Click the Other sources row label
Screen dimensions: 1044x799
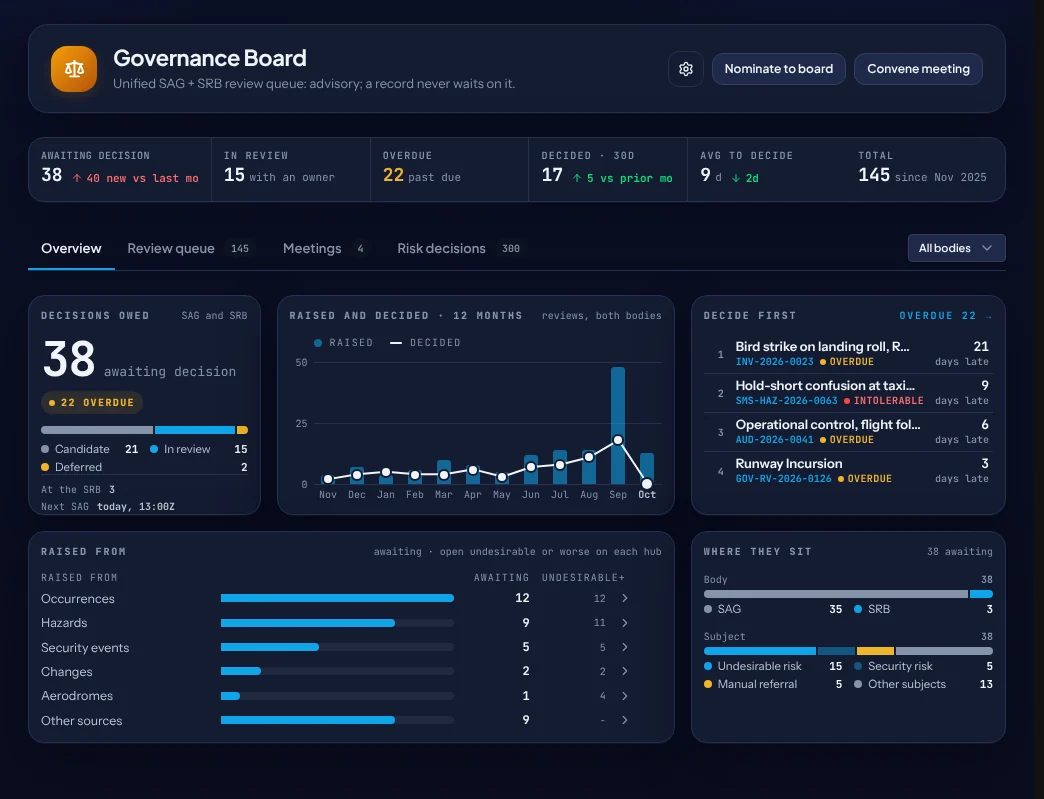pos(81,720)
